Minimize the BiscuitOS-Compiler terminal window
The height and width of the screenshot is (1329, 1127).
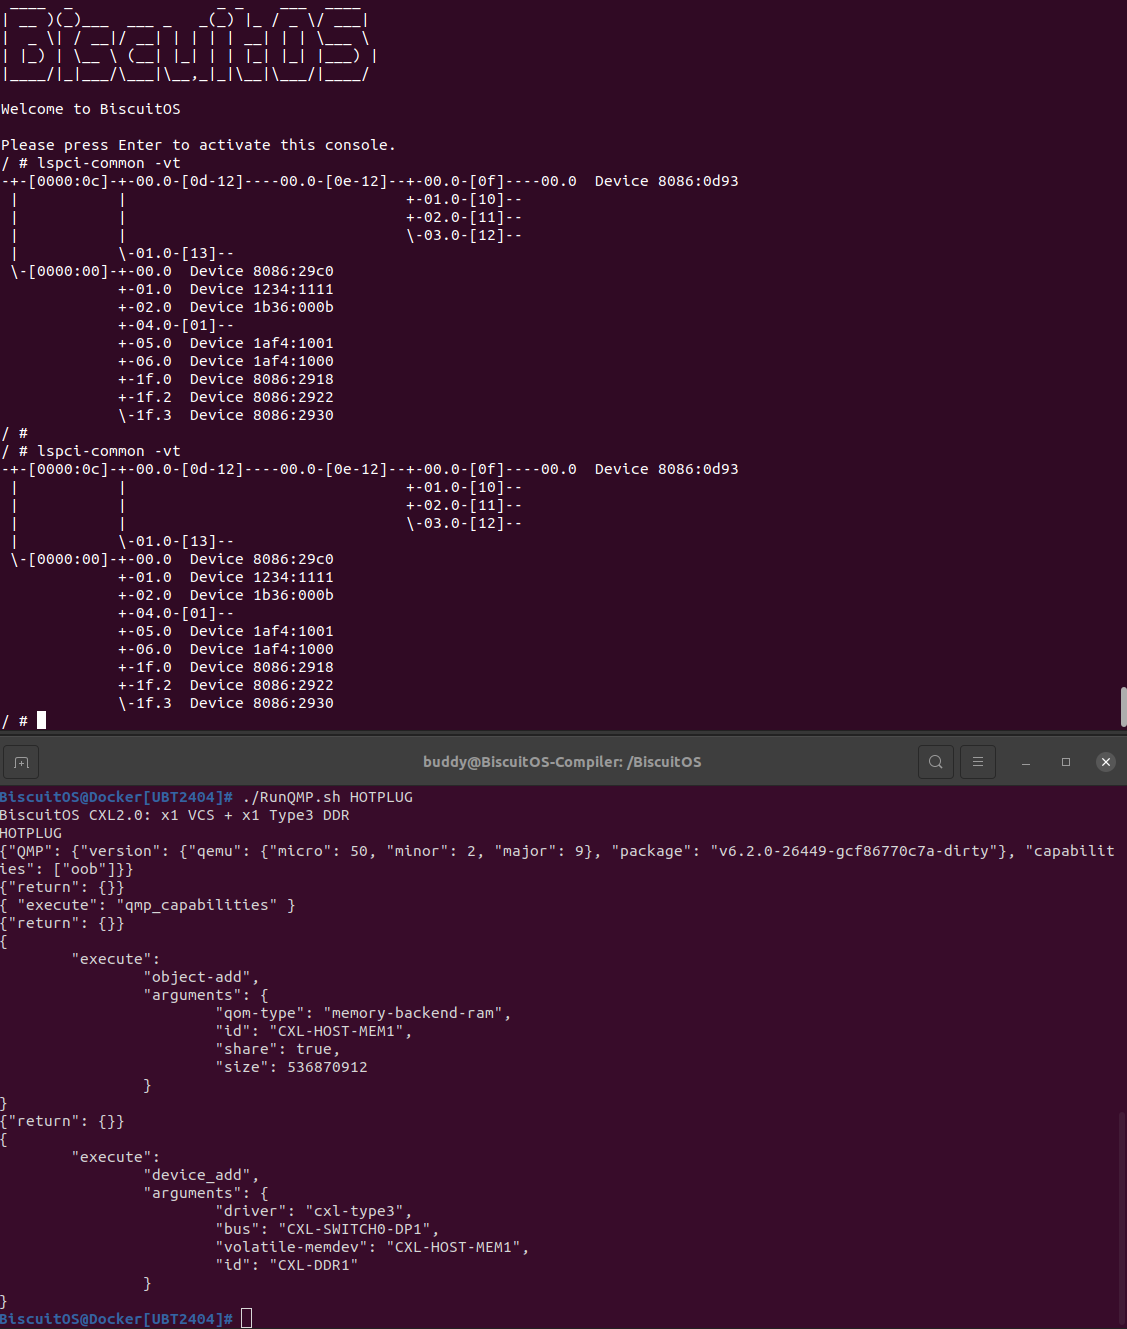point(1026,762)
